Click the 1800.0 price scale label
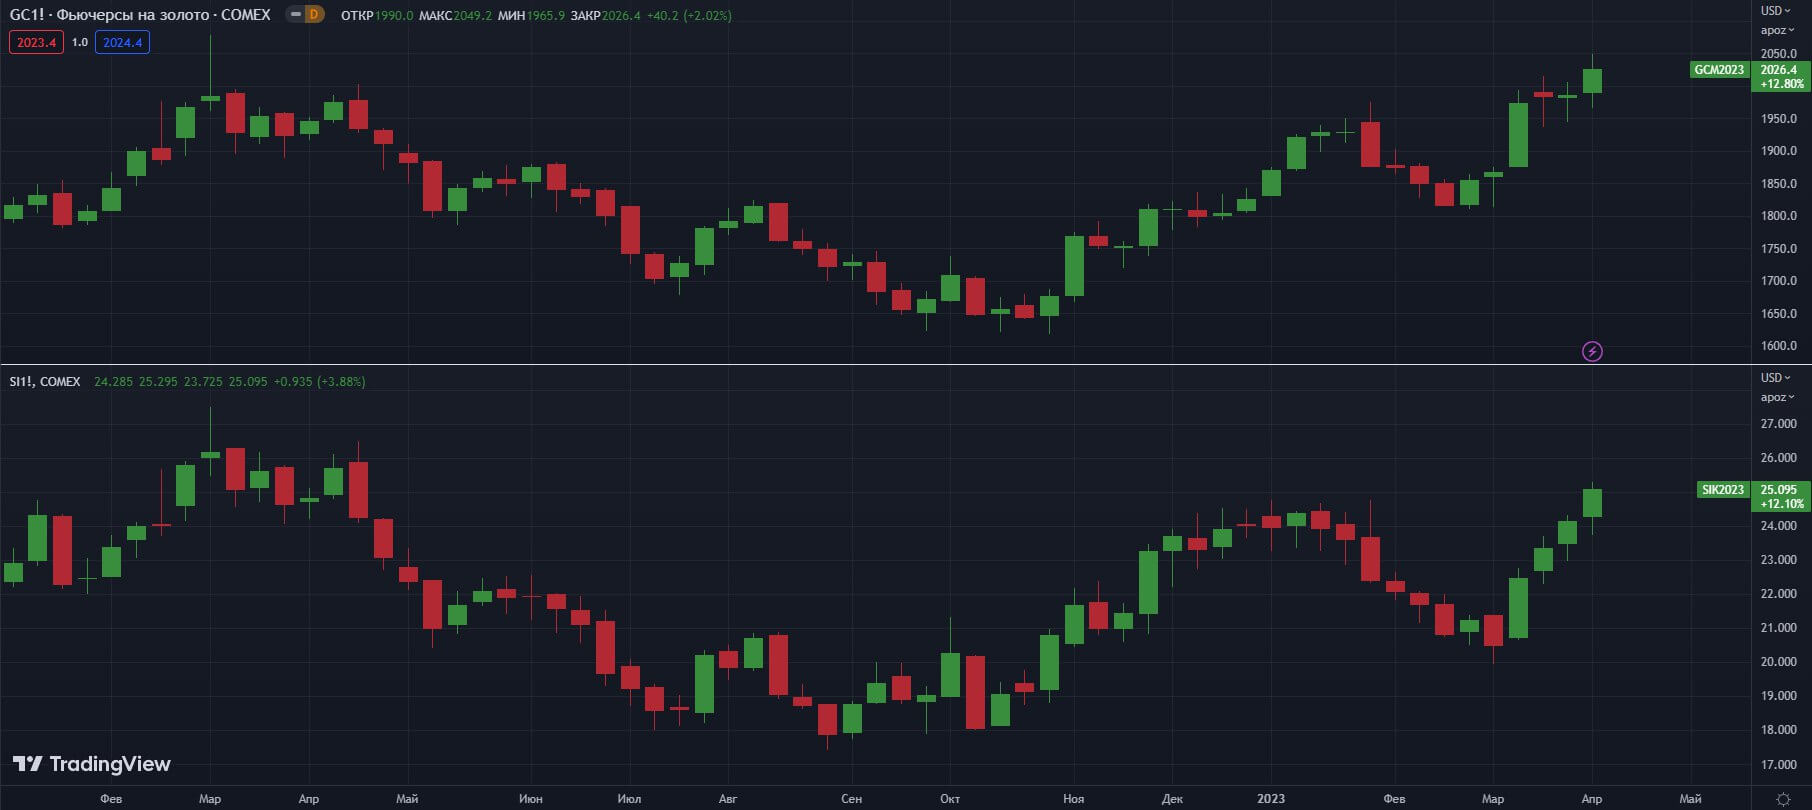1812x810 pixels. point(1778,216)
